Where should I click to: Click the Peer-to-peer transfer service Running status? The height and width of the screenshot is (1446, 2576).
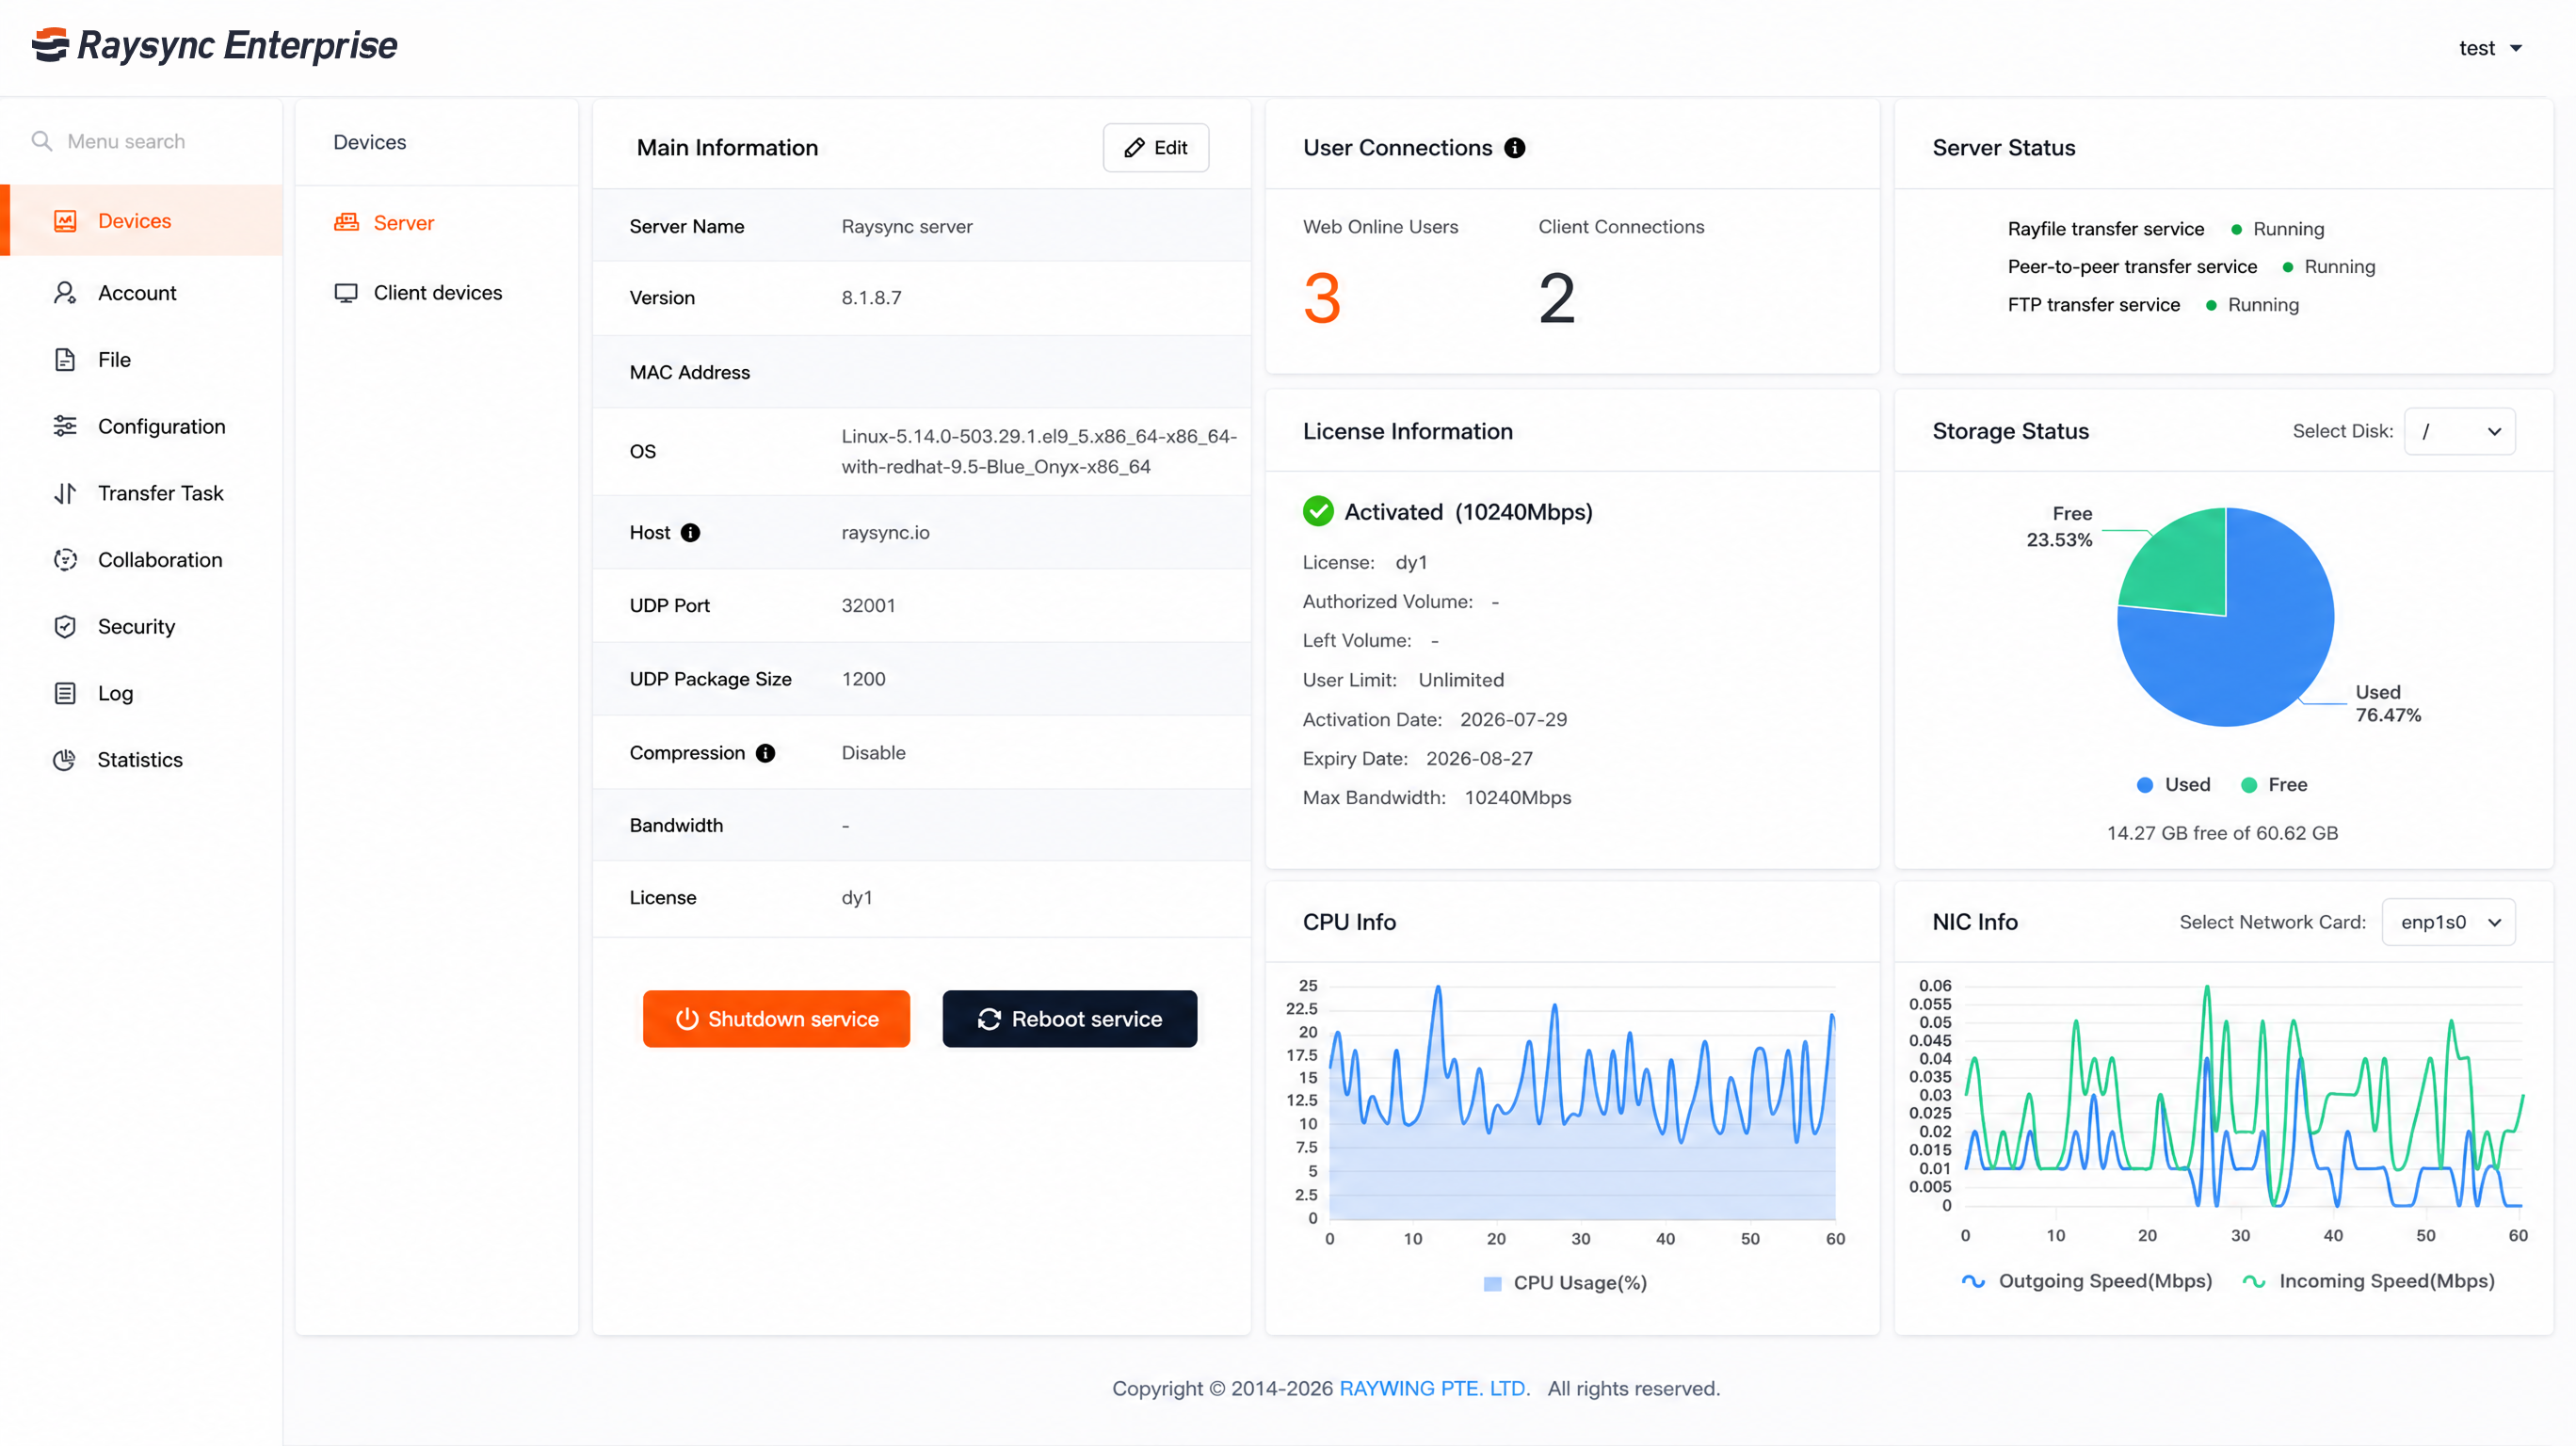(x=2328, y=267)
